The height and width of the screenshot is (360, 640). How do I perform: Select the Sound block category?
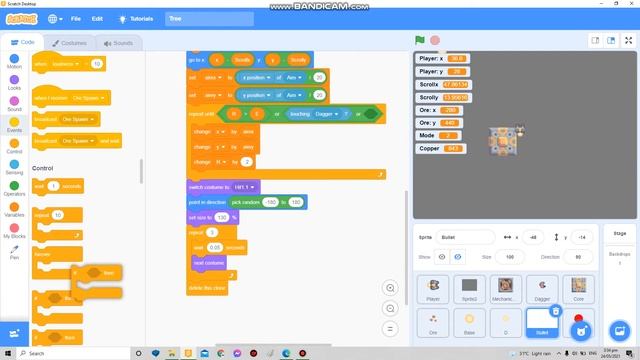[x=14, y=104]
